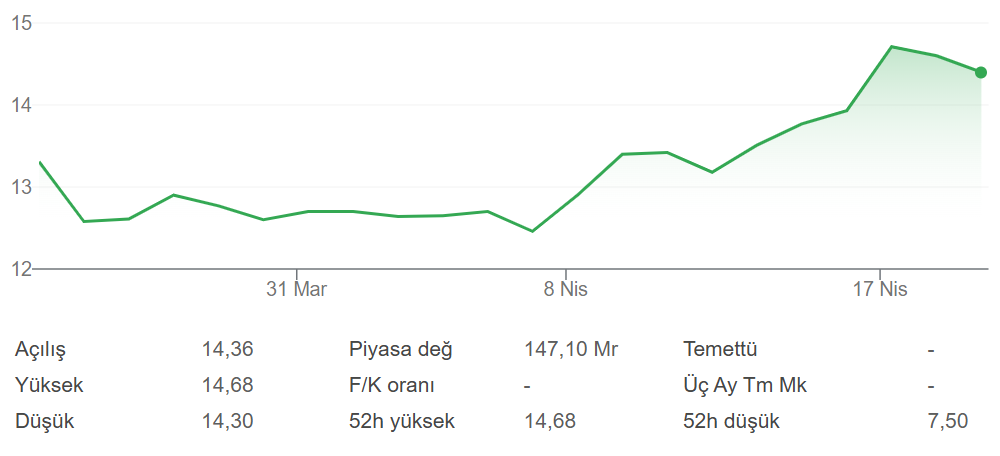Select the F/K oranı label
Image resolution: width=1000 pixels, height=456 pixels.
(x=392, y=386)
